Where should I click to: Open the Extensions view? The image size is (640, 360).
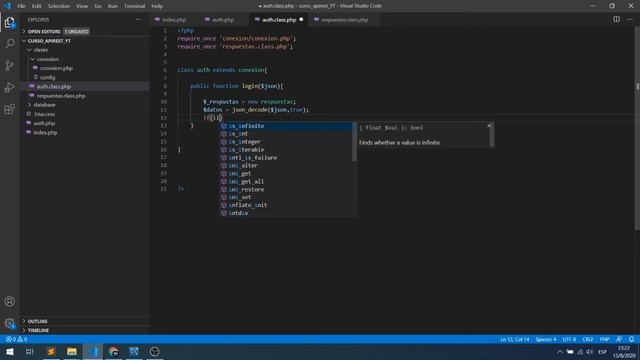(x=9, y=109)
